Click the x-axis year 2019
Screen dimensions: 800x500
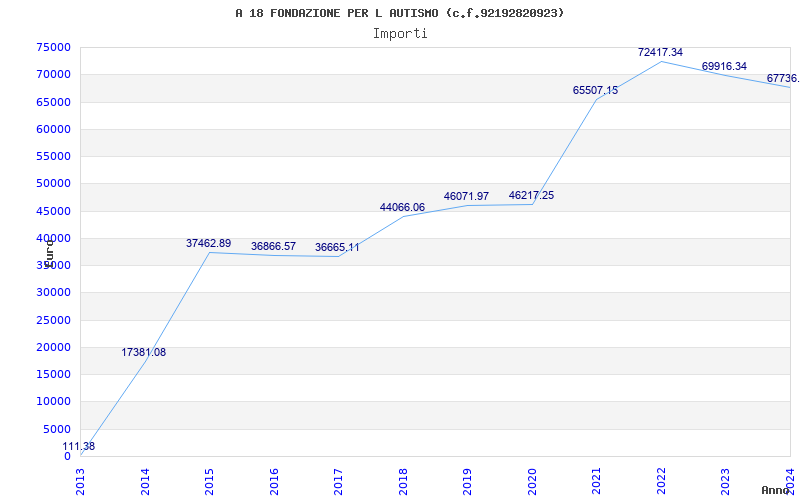[x=468, y=482]
